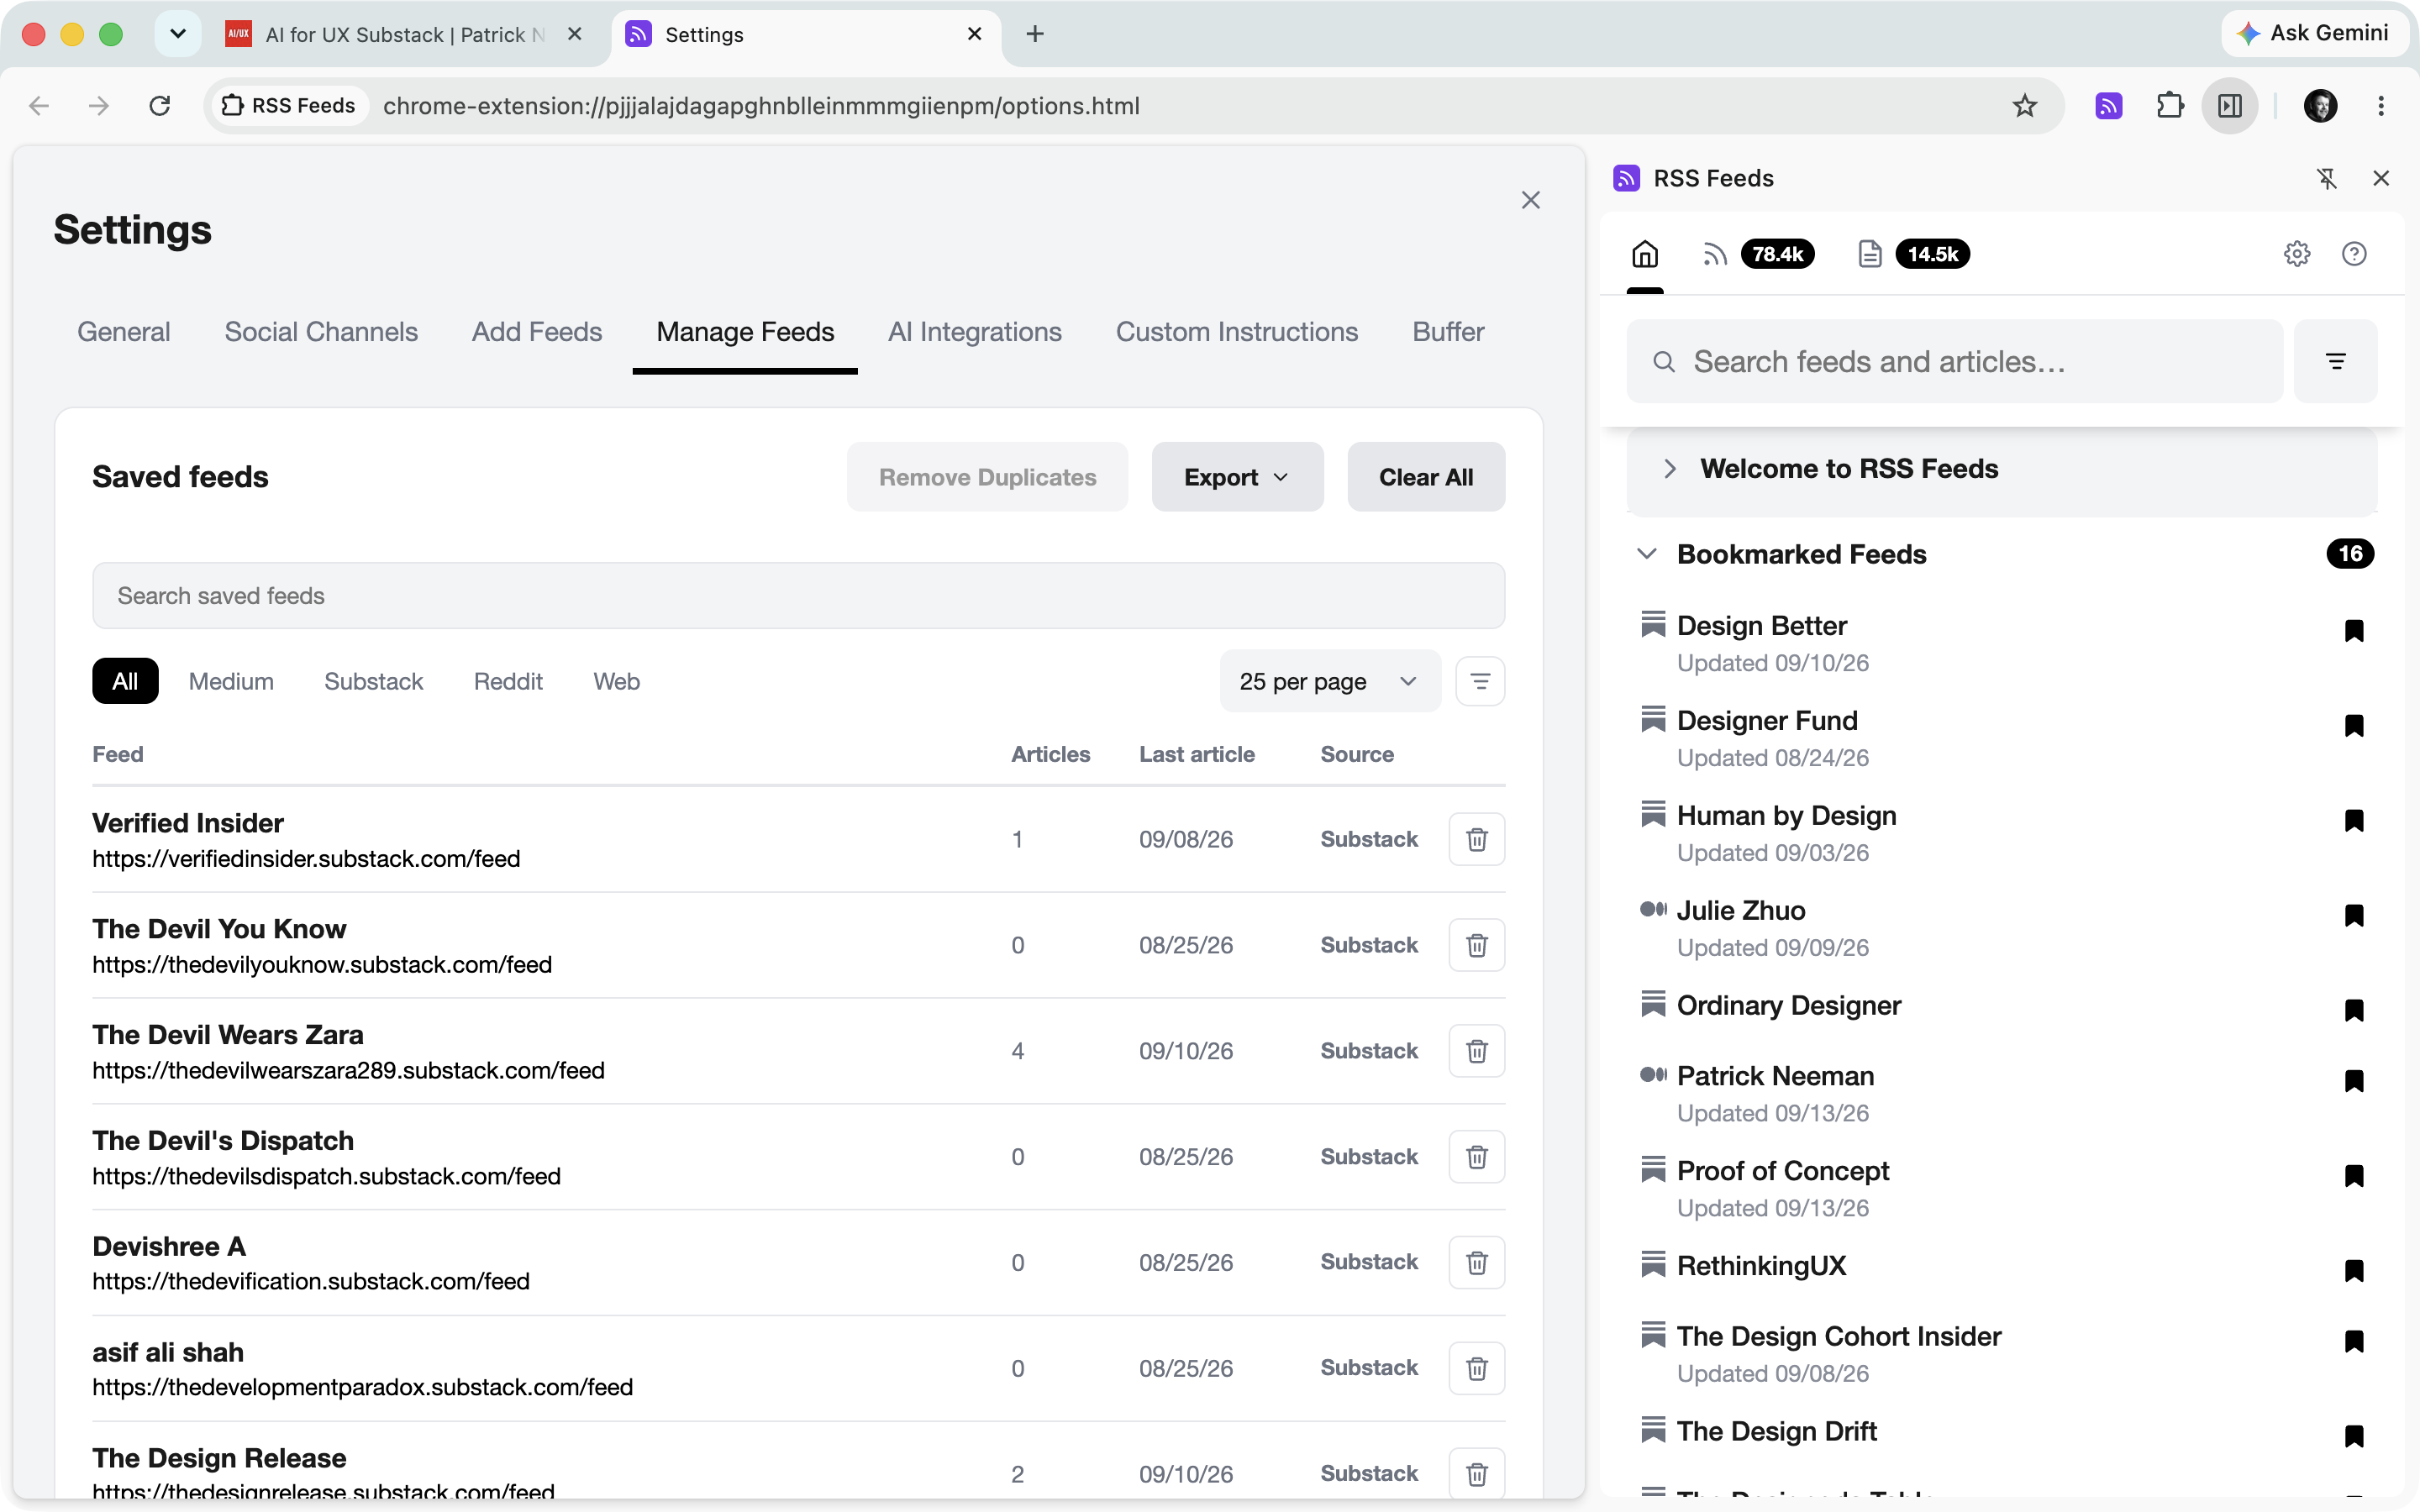
Task: Open the Custom Instructions tab
Action: 1237,332
